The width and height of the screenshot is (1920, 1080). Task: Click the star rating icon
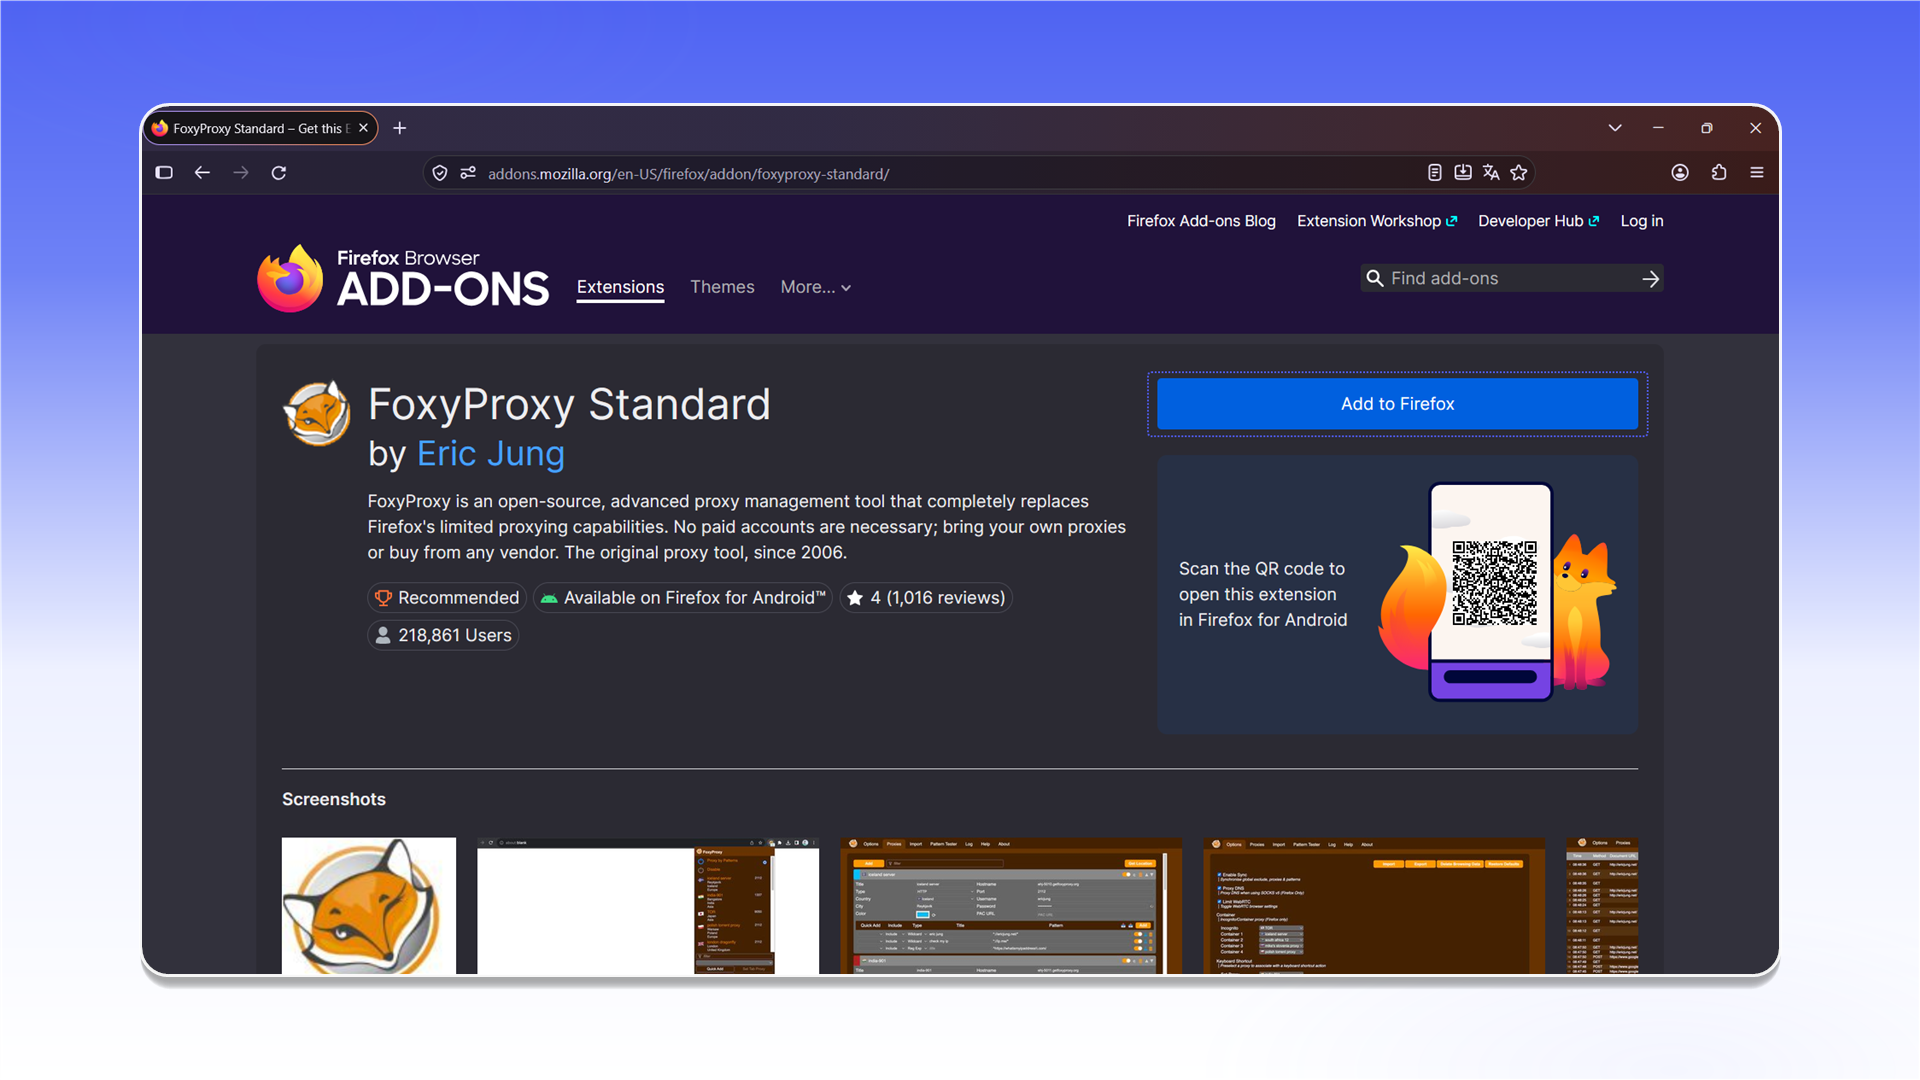(x=855, y=598)
